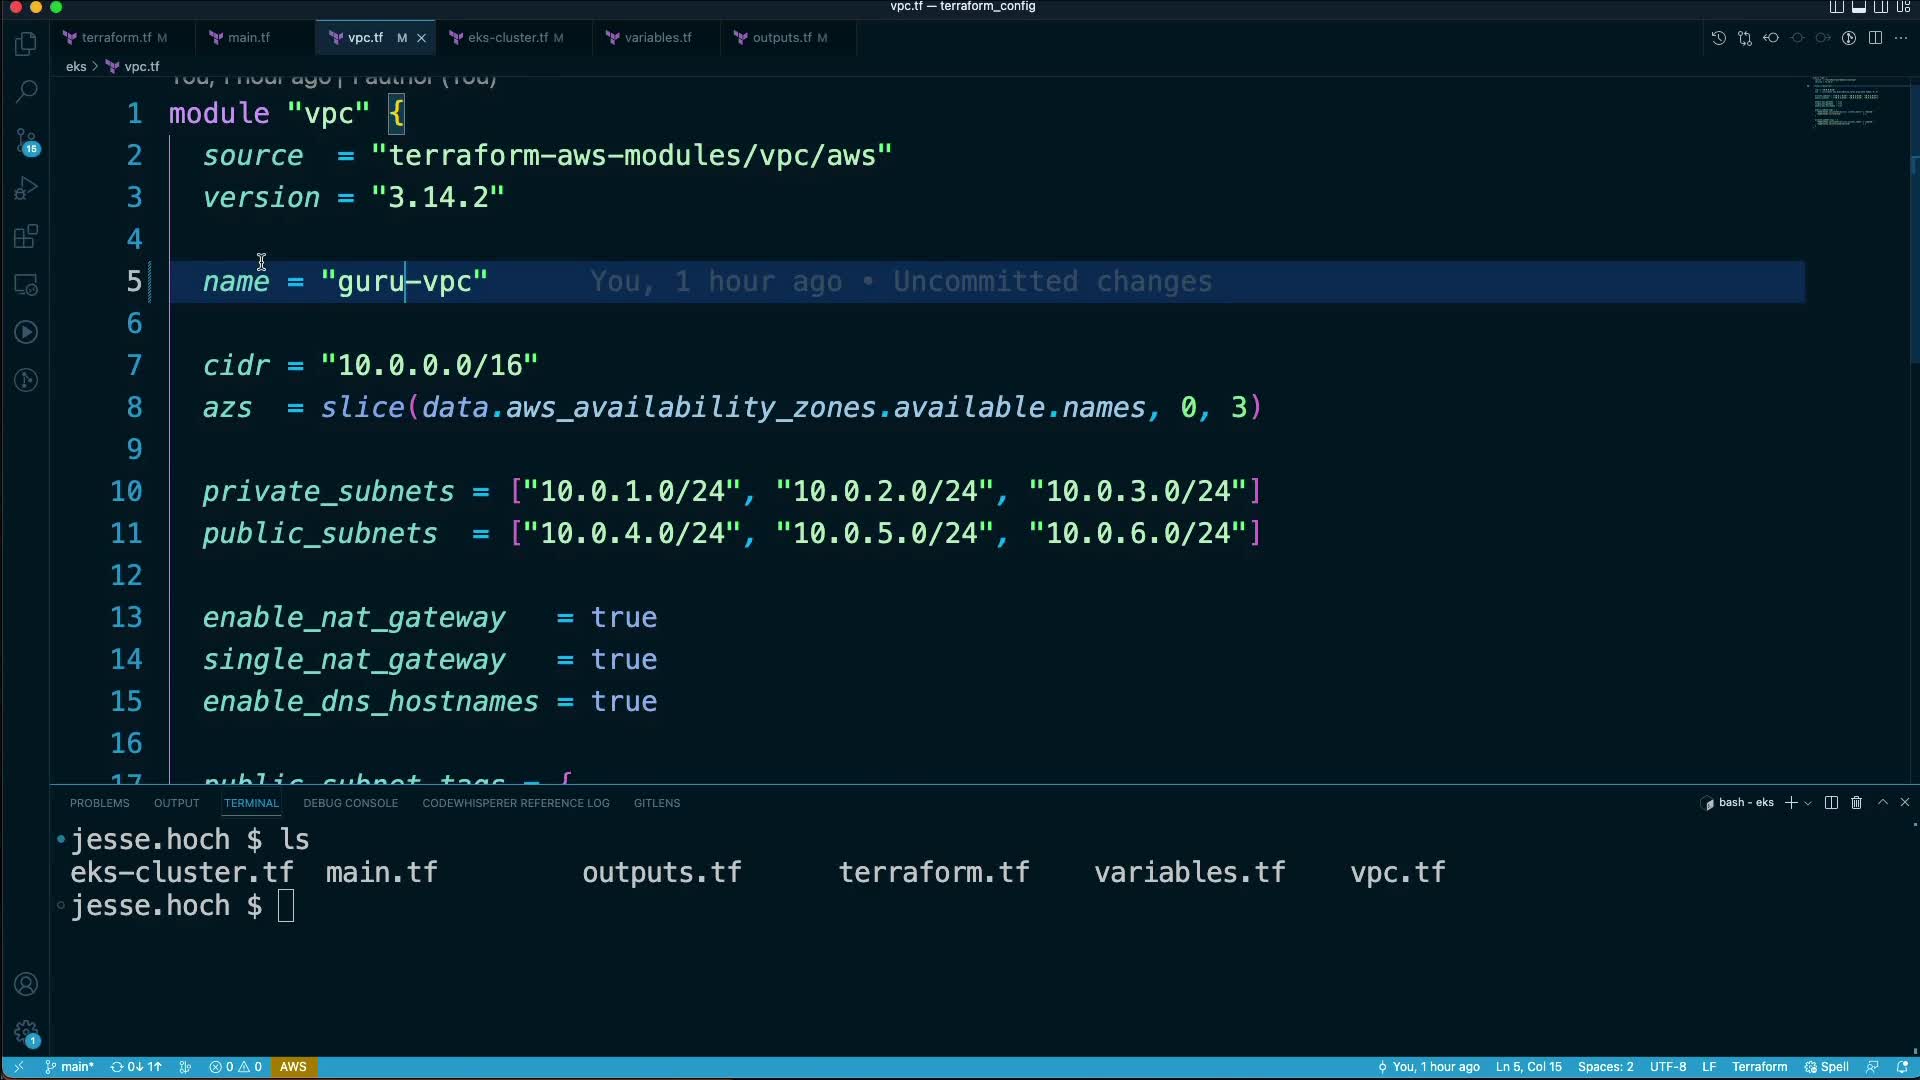Click the file history clock icon
Viewport: 1920px width, 1080px height.
1718,38
